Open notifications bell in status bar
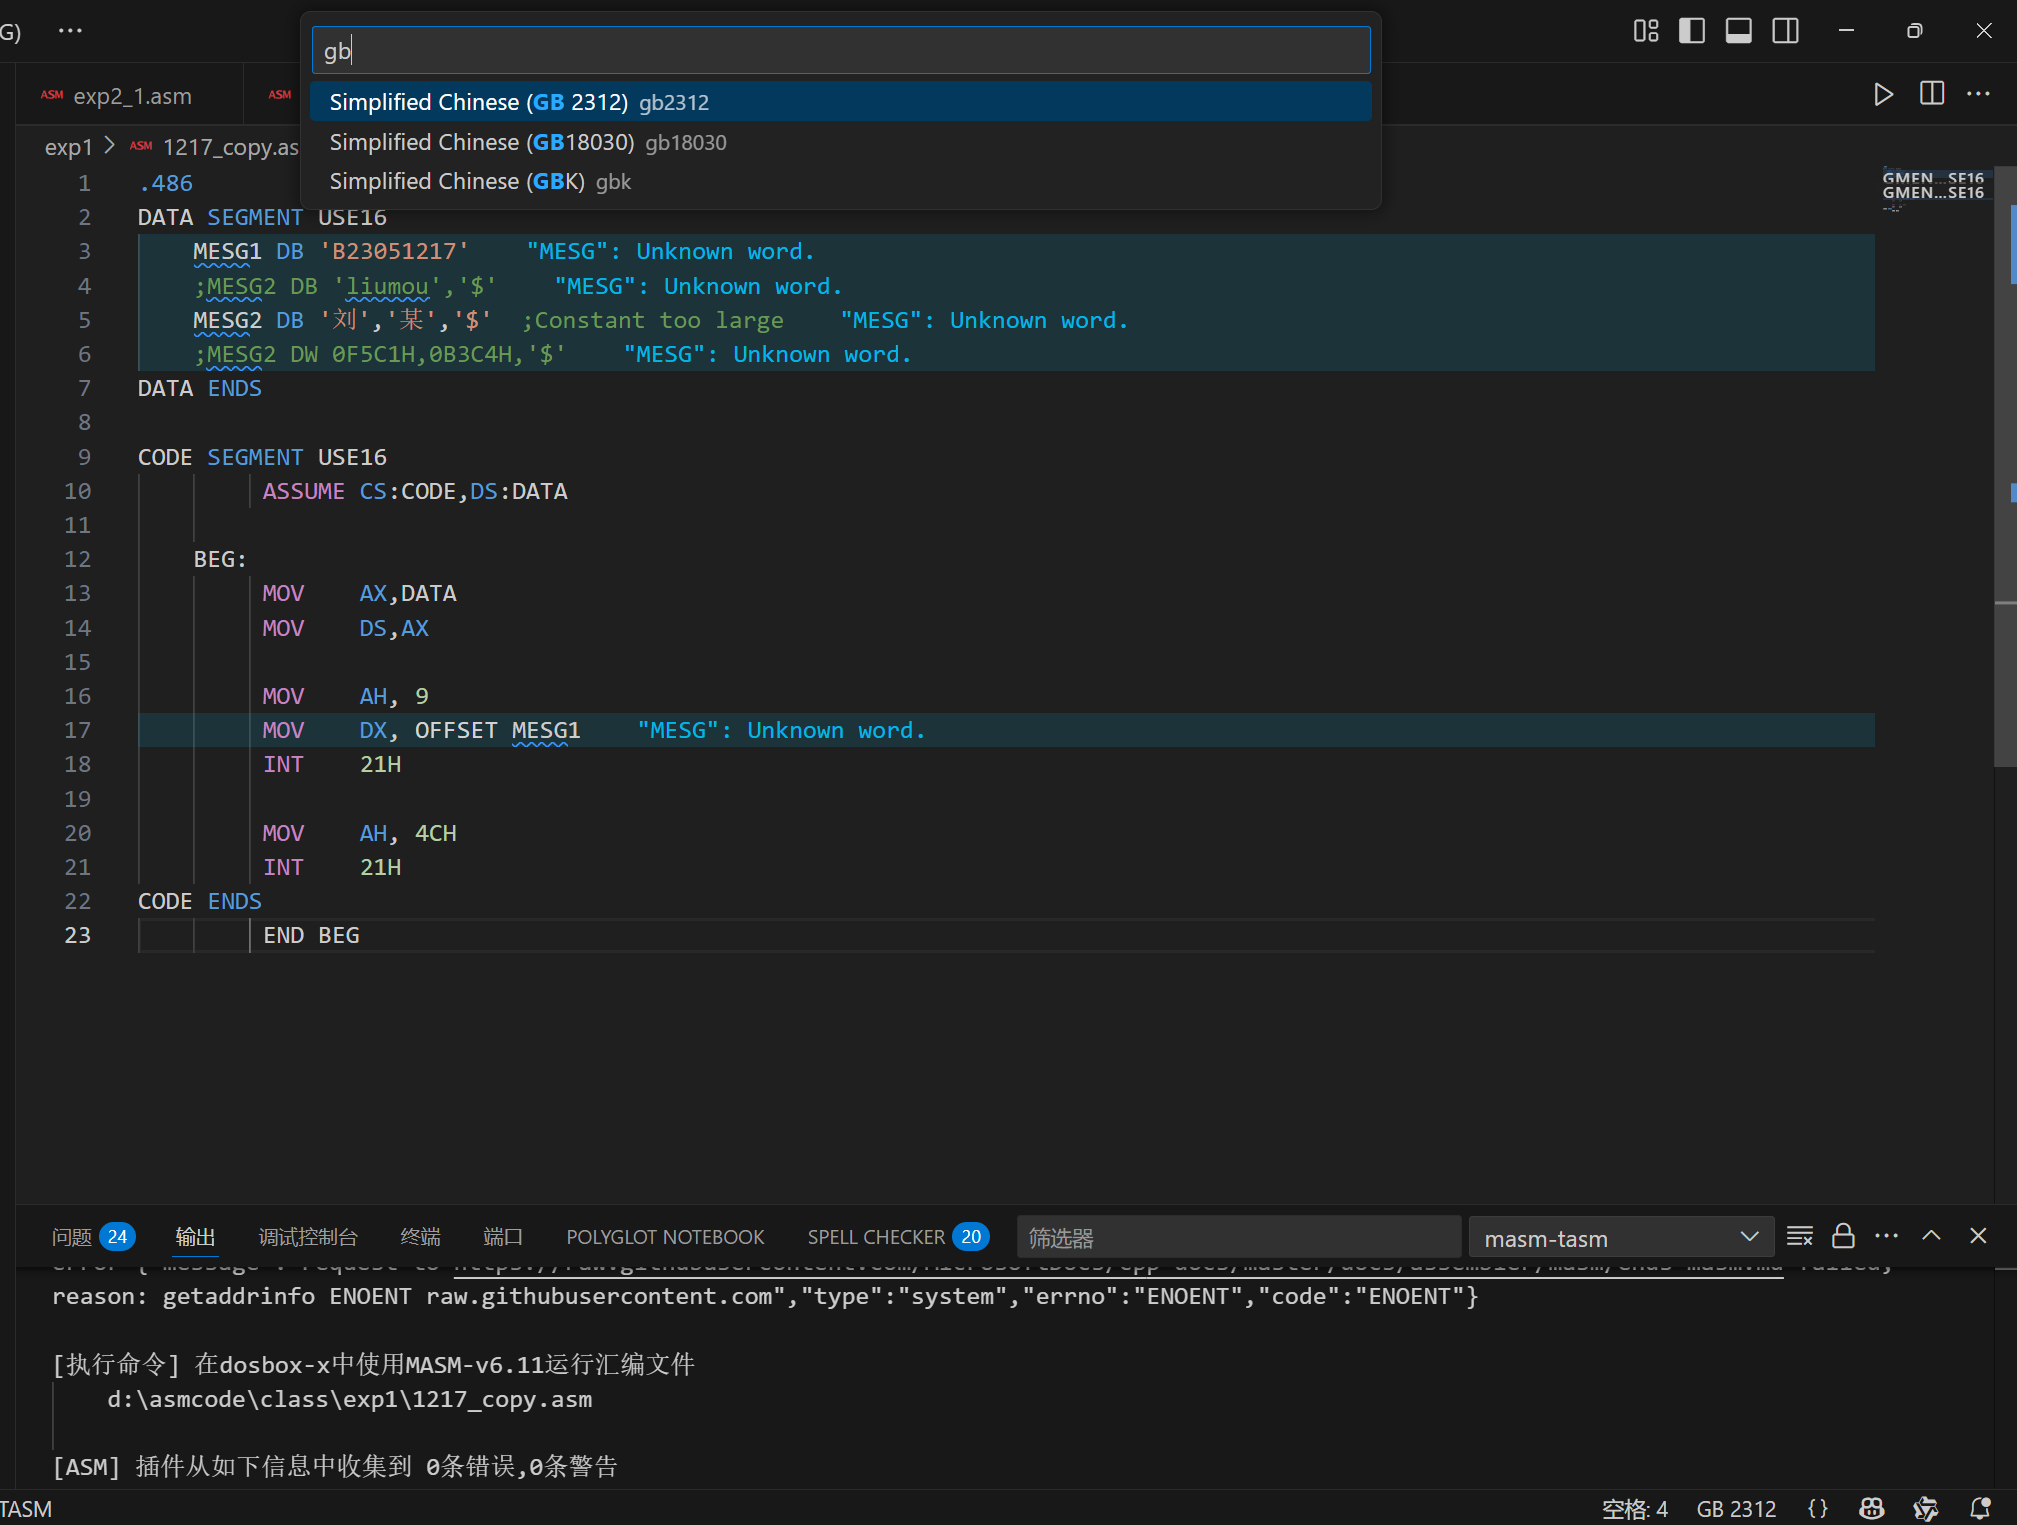Screen dimensions: 2017x1525 1979,1508
